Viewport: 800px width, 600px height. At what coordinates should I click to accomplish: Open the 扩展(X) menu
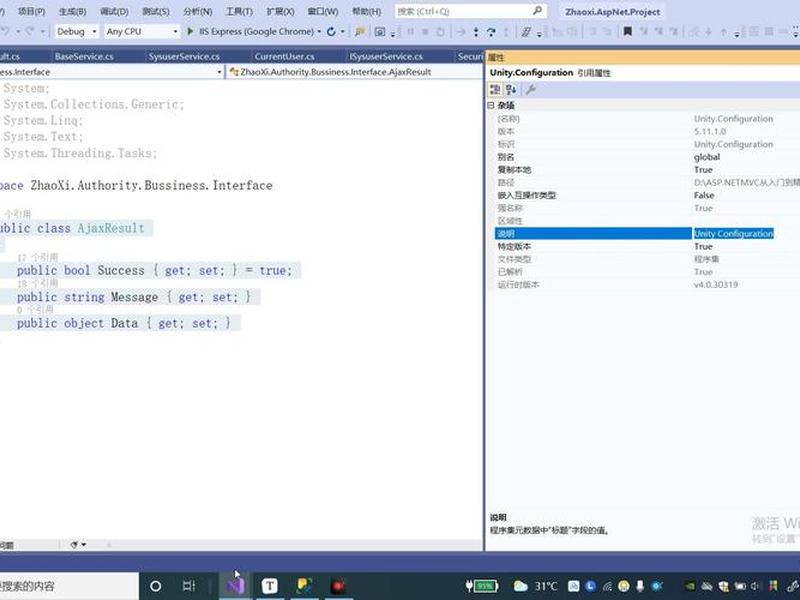click(x=280, y=11)
